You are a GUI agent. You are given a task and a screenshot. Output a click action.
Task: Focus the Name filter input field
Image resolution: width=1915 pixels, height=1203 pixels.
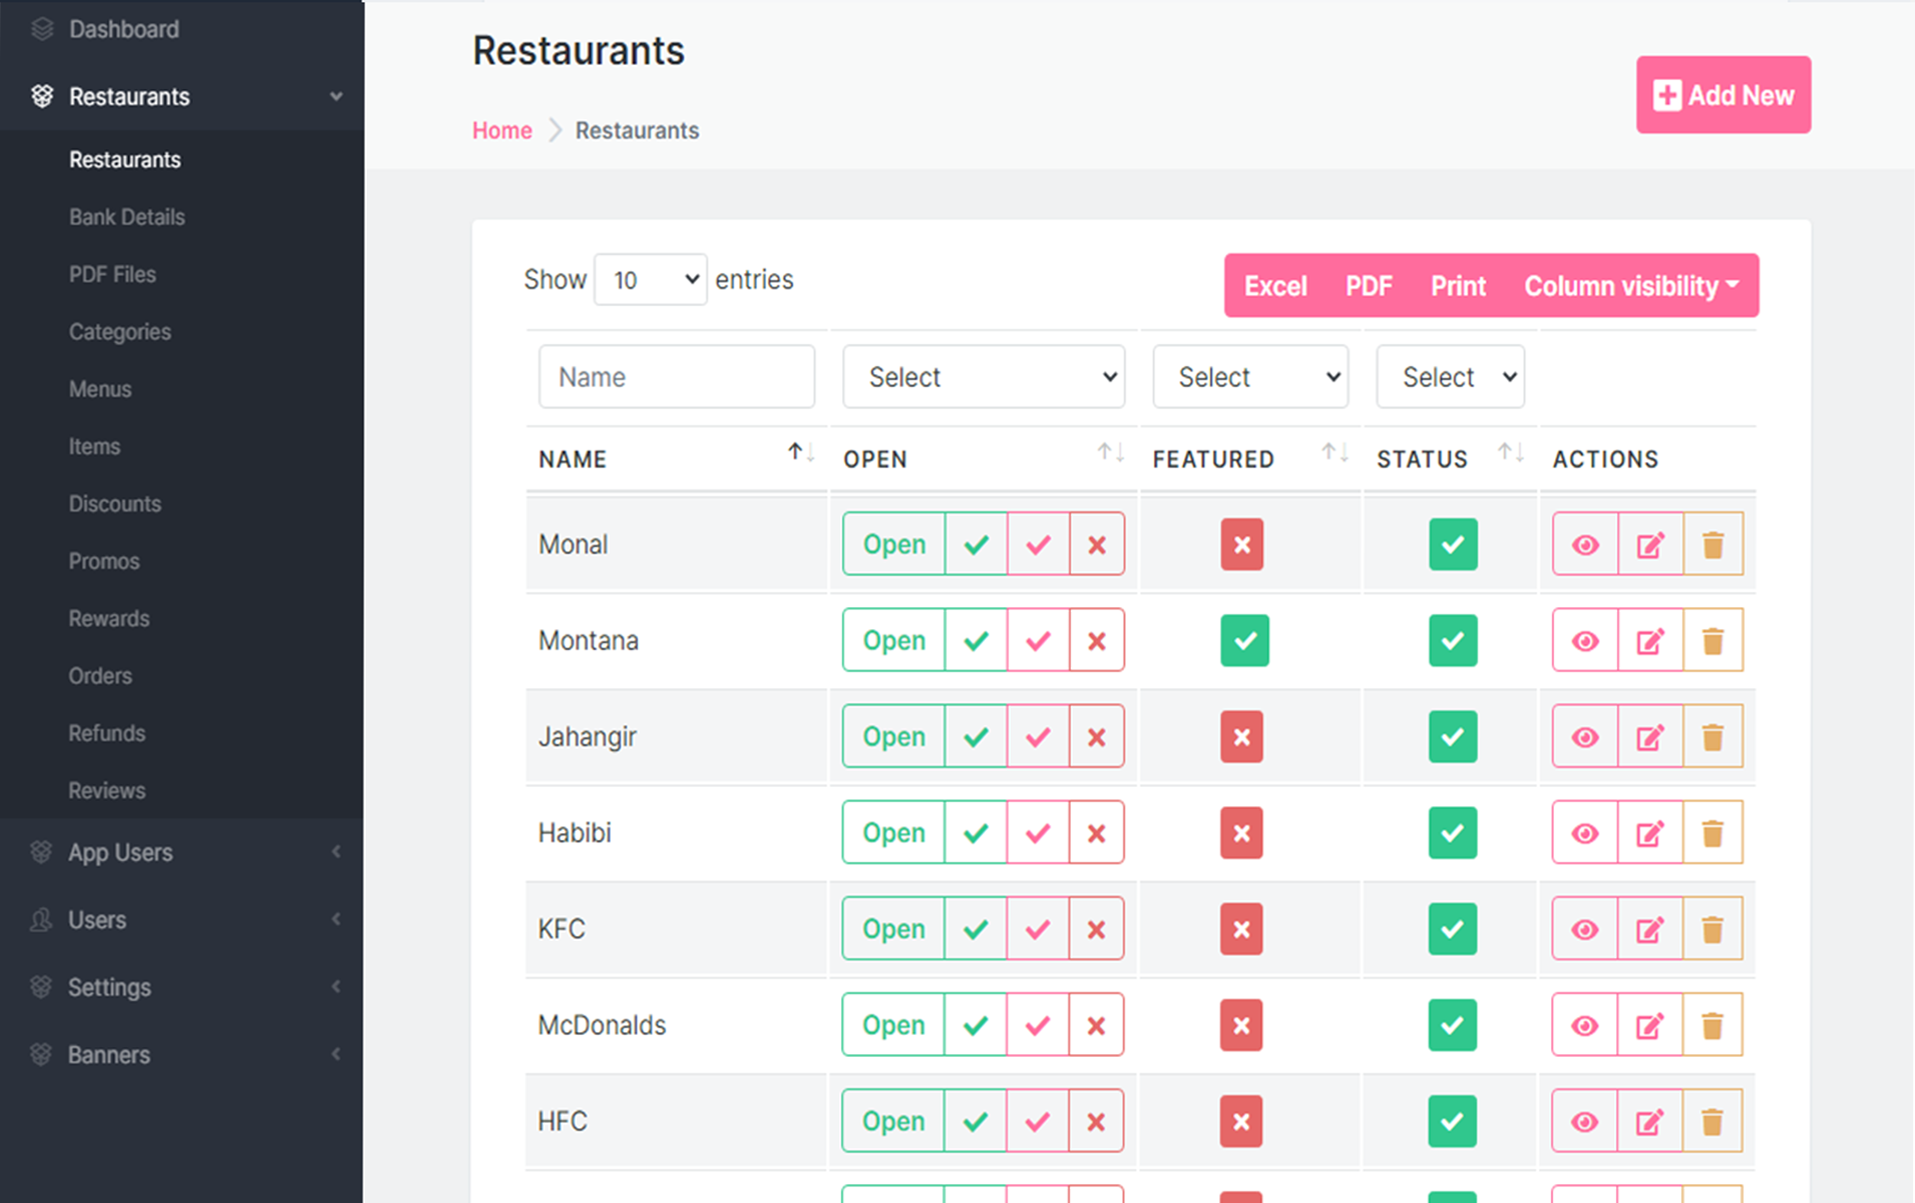677,377
